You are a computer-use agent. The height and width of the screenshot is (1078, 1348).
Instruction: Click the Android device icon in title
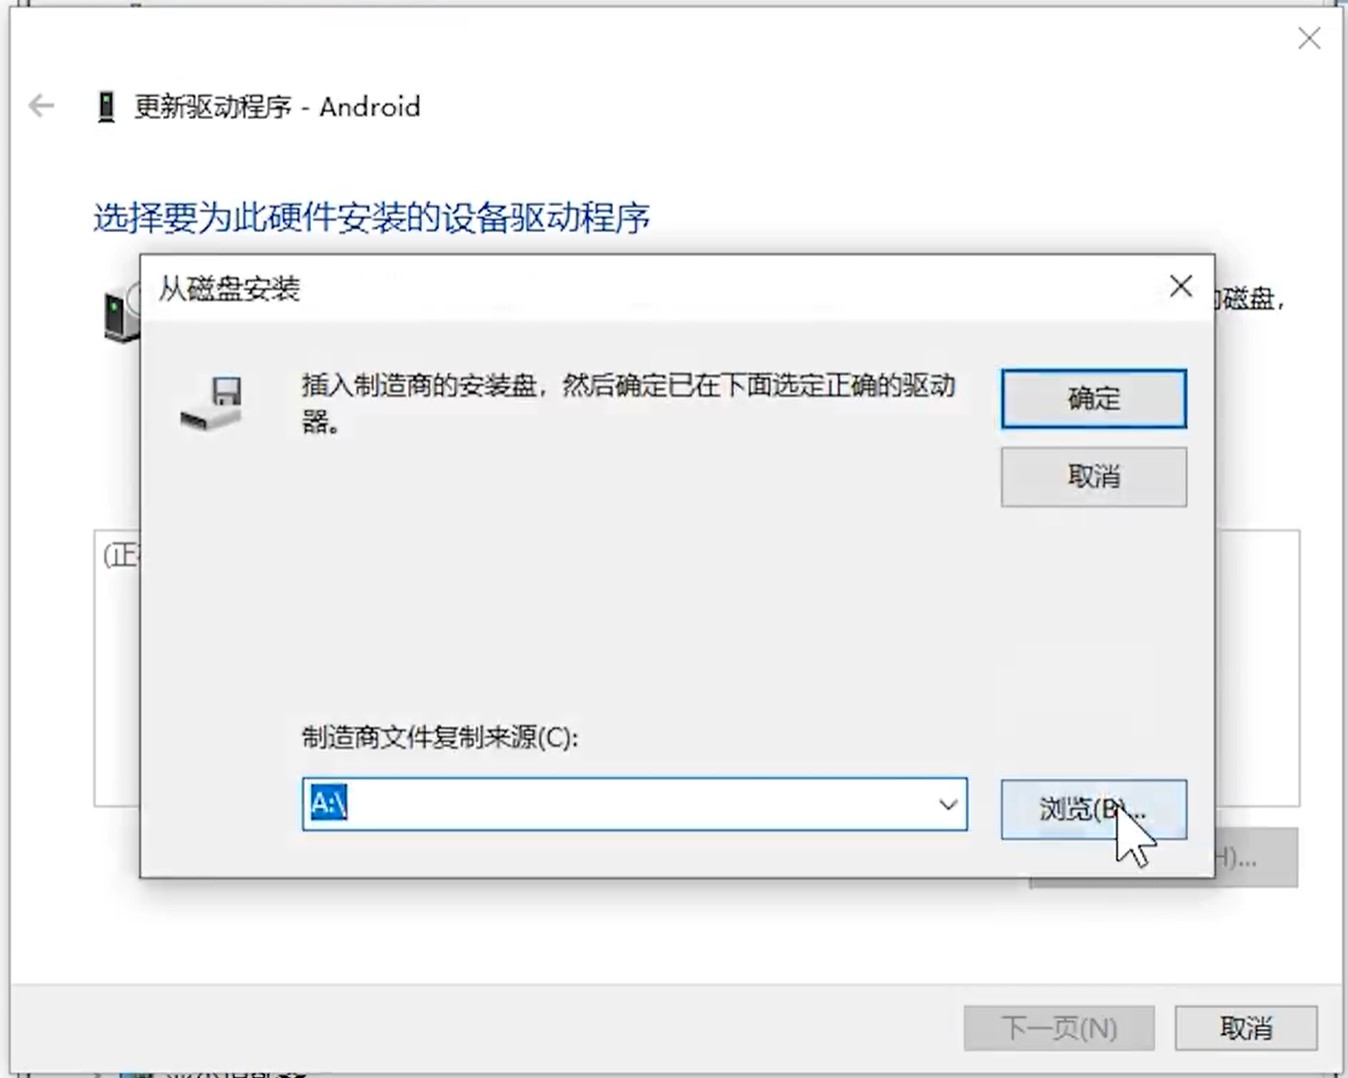pos(105,107)
